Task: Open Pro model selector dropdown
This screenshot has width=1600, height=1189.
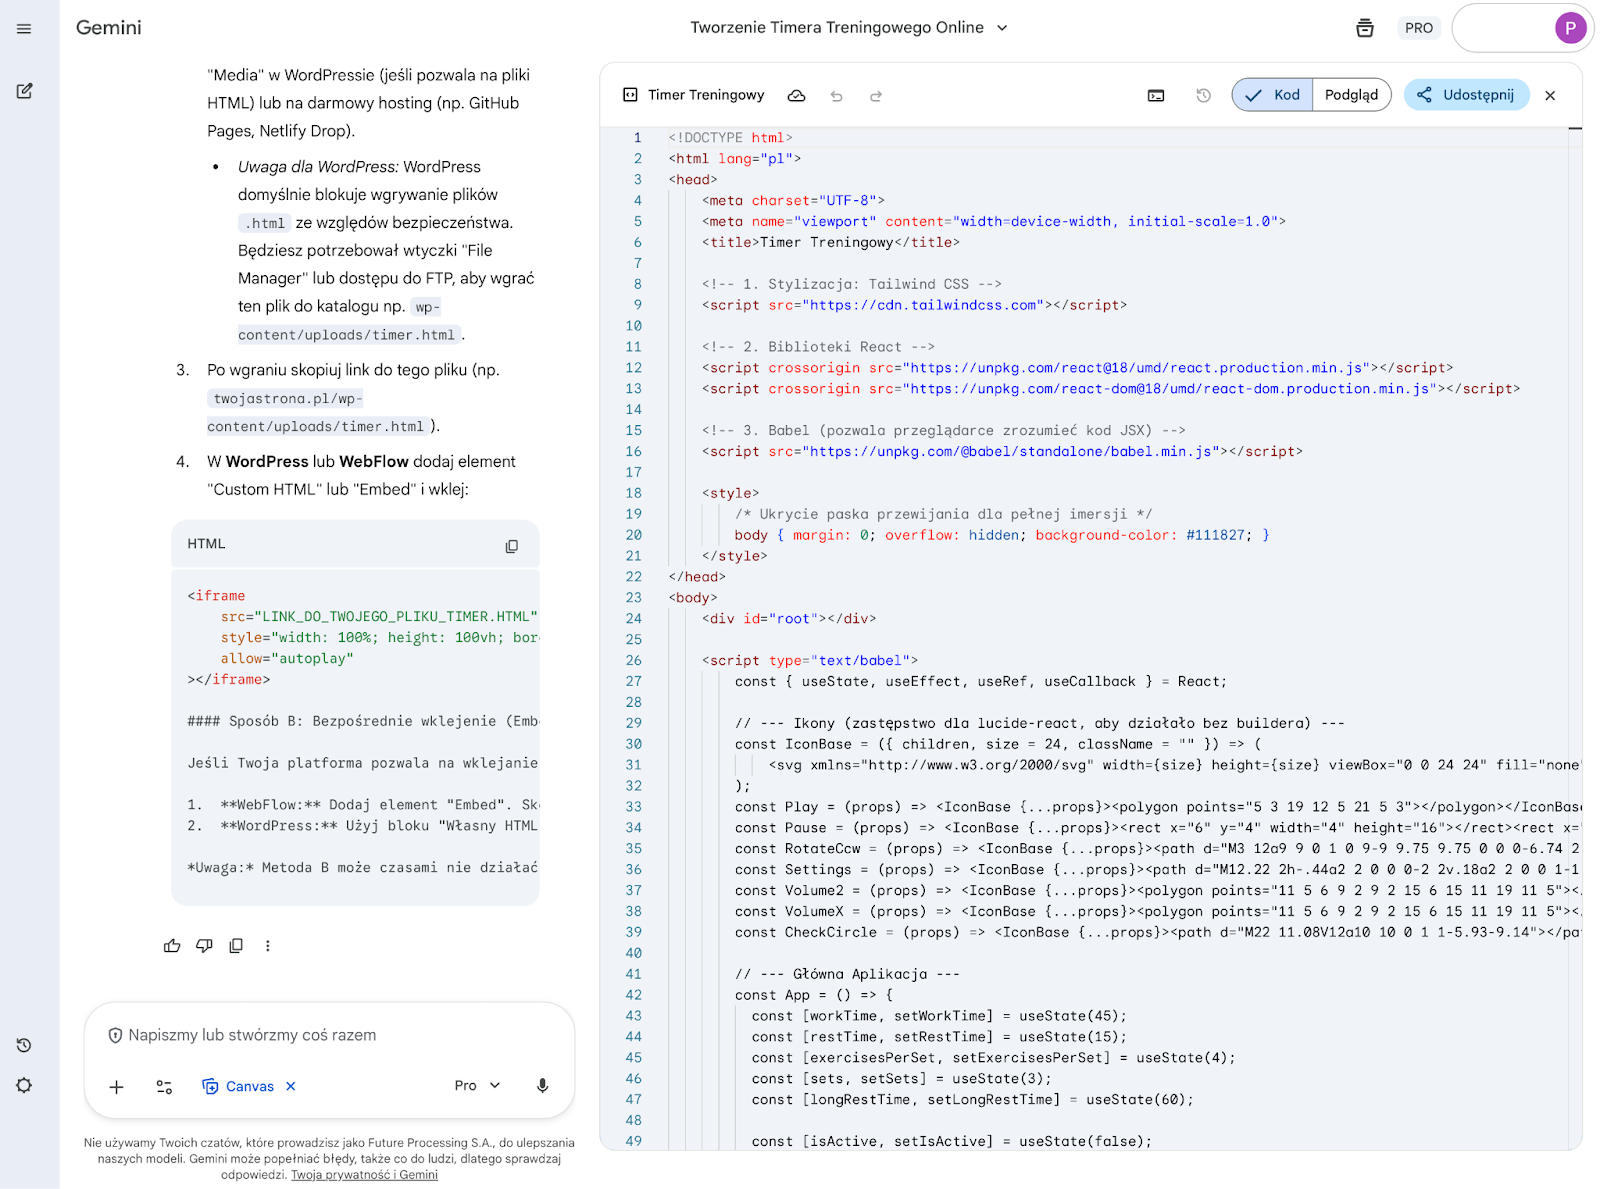Action: (477, 1086)
